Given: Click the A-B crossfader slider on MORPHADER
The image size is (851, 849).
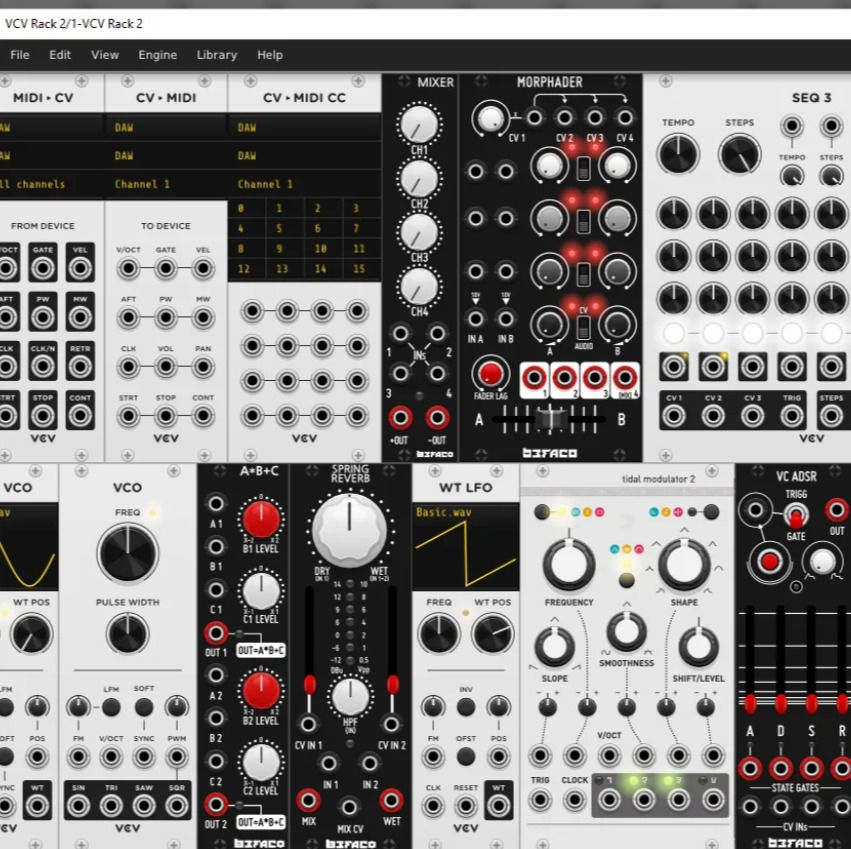Looking at the screenshot, I should pos(550,420).
